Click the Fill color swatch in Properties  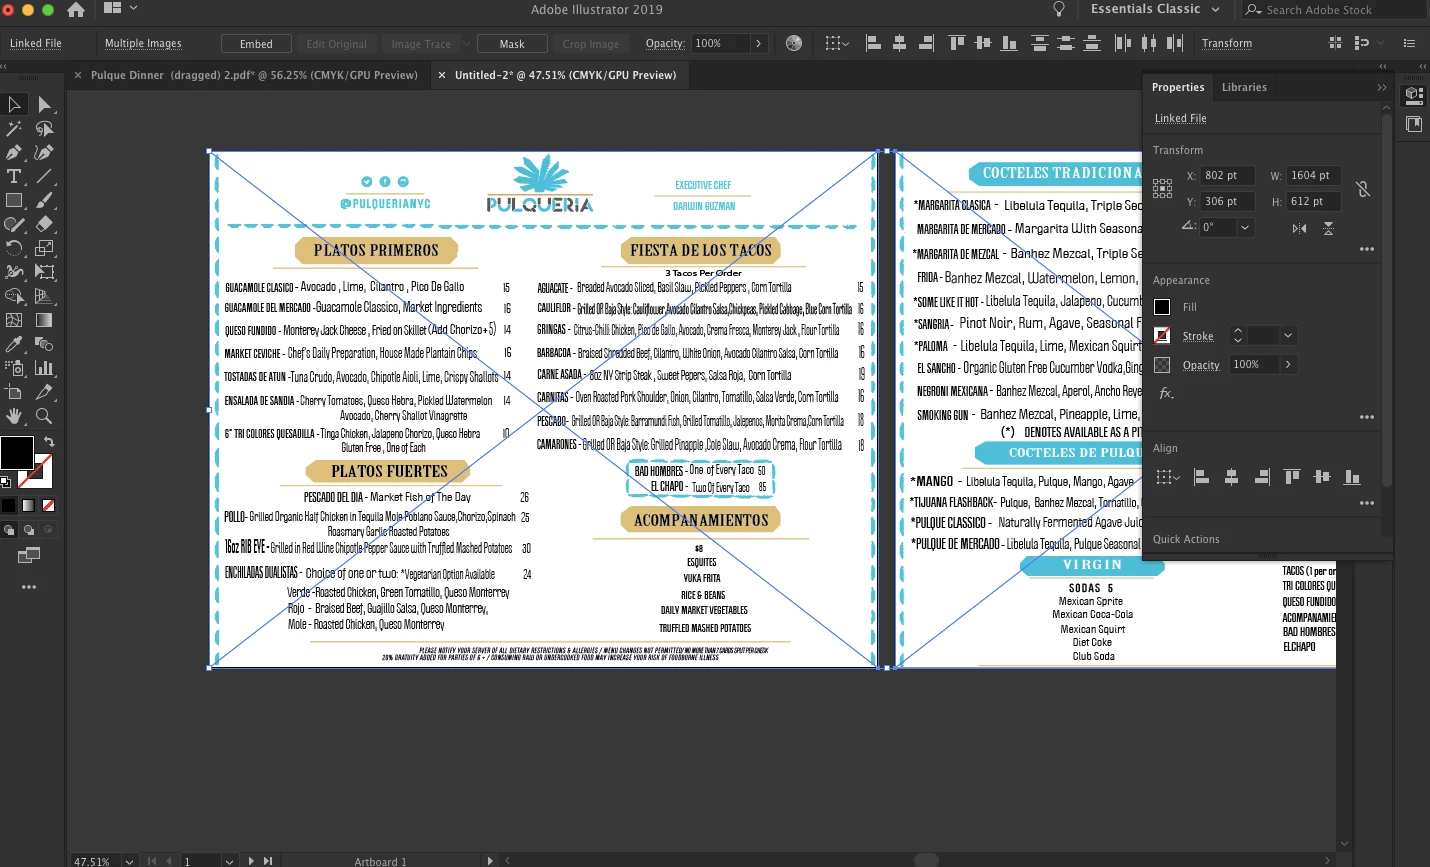coord(1162,307)
